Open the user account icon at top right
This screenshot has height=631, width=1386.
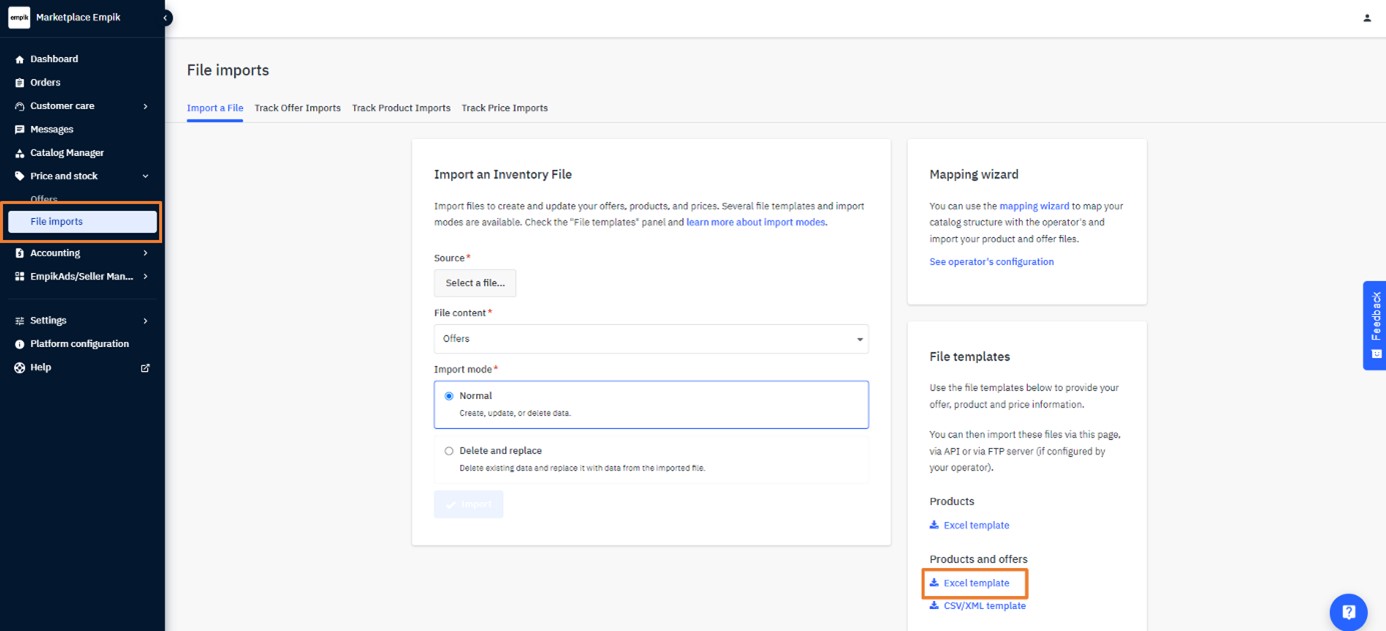(1367, 18)
